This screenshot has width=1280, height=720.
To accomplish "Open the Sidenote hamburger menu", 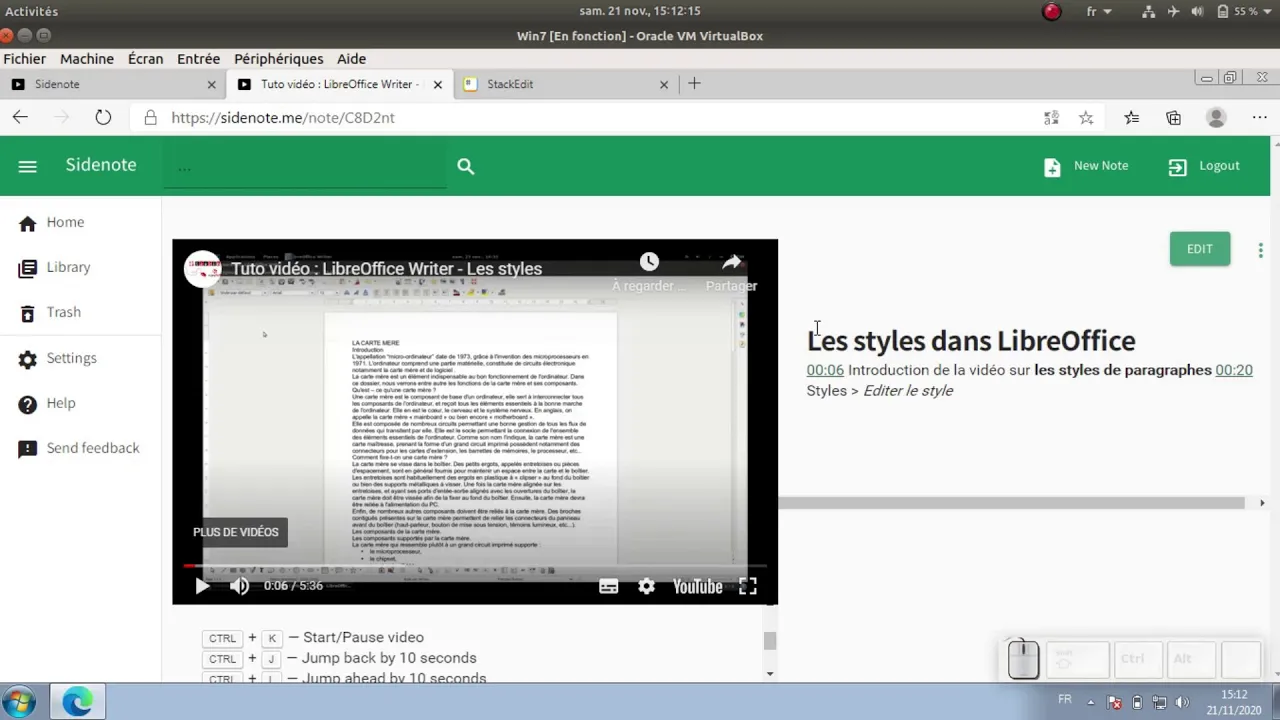I will tap(27, 166).
